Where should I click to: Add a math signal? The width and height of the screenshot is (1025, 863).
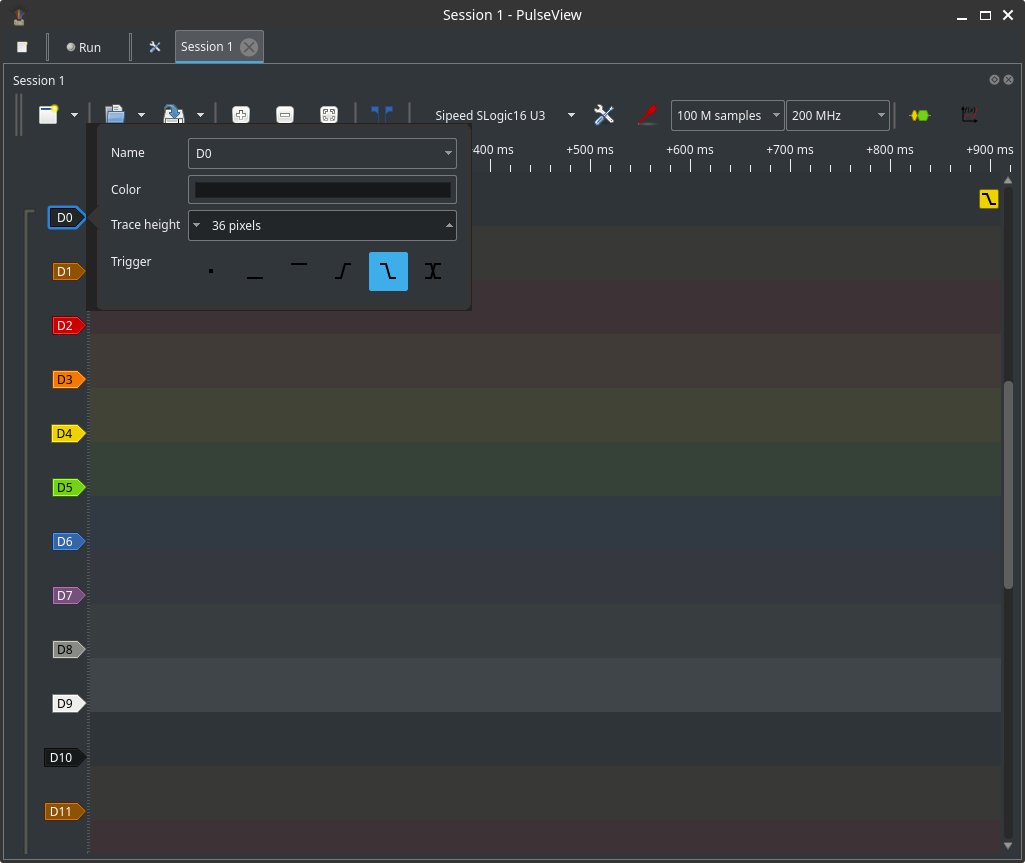click(x=968, y=115)
